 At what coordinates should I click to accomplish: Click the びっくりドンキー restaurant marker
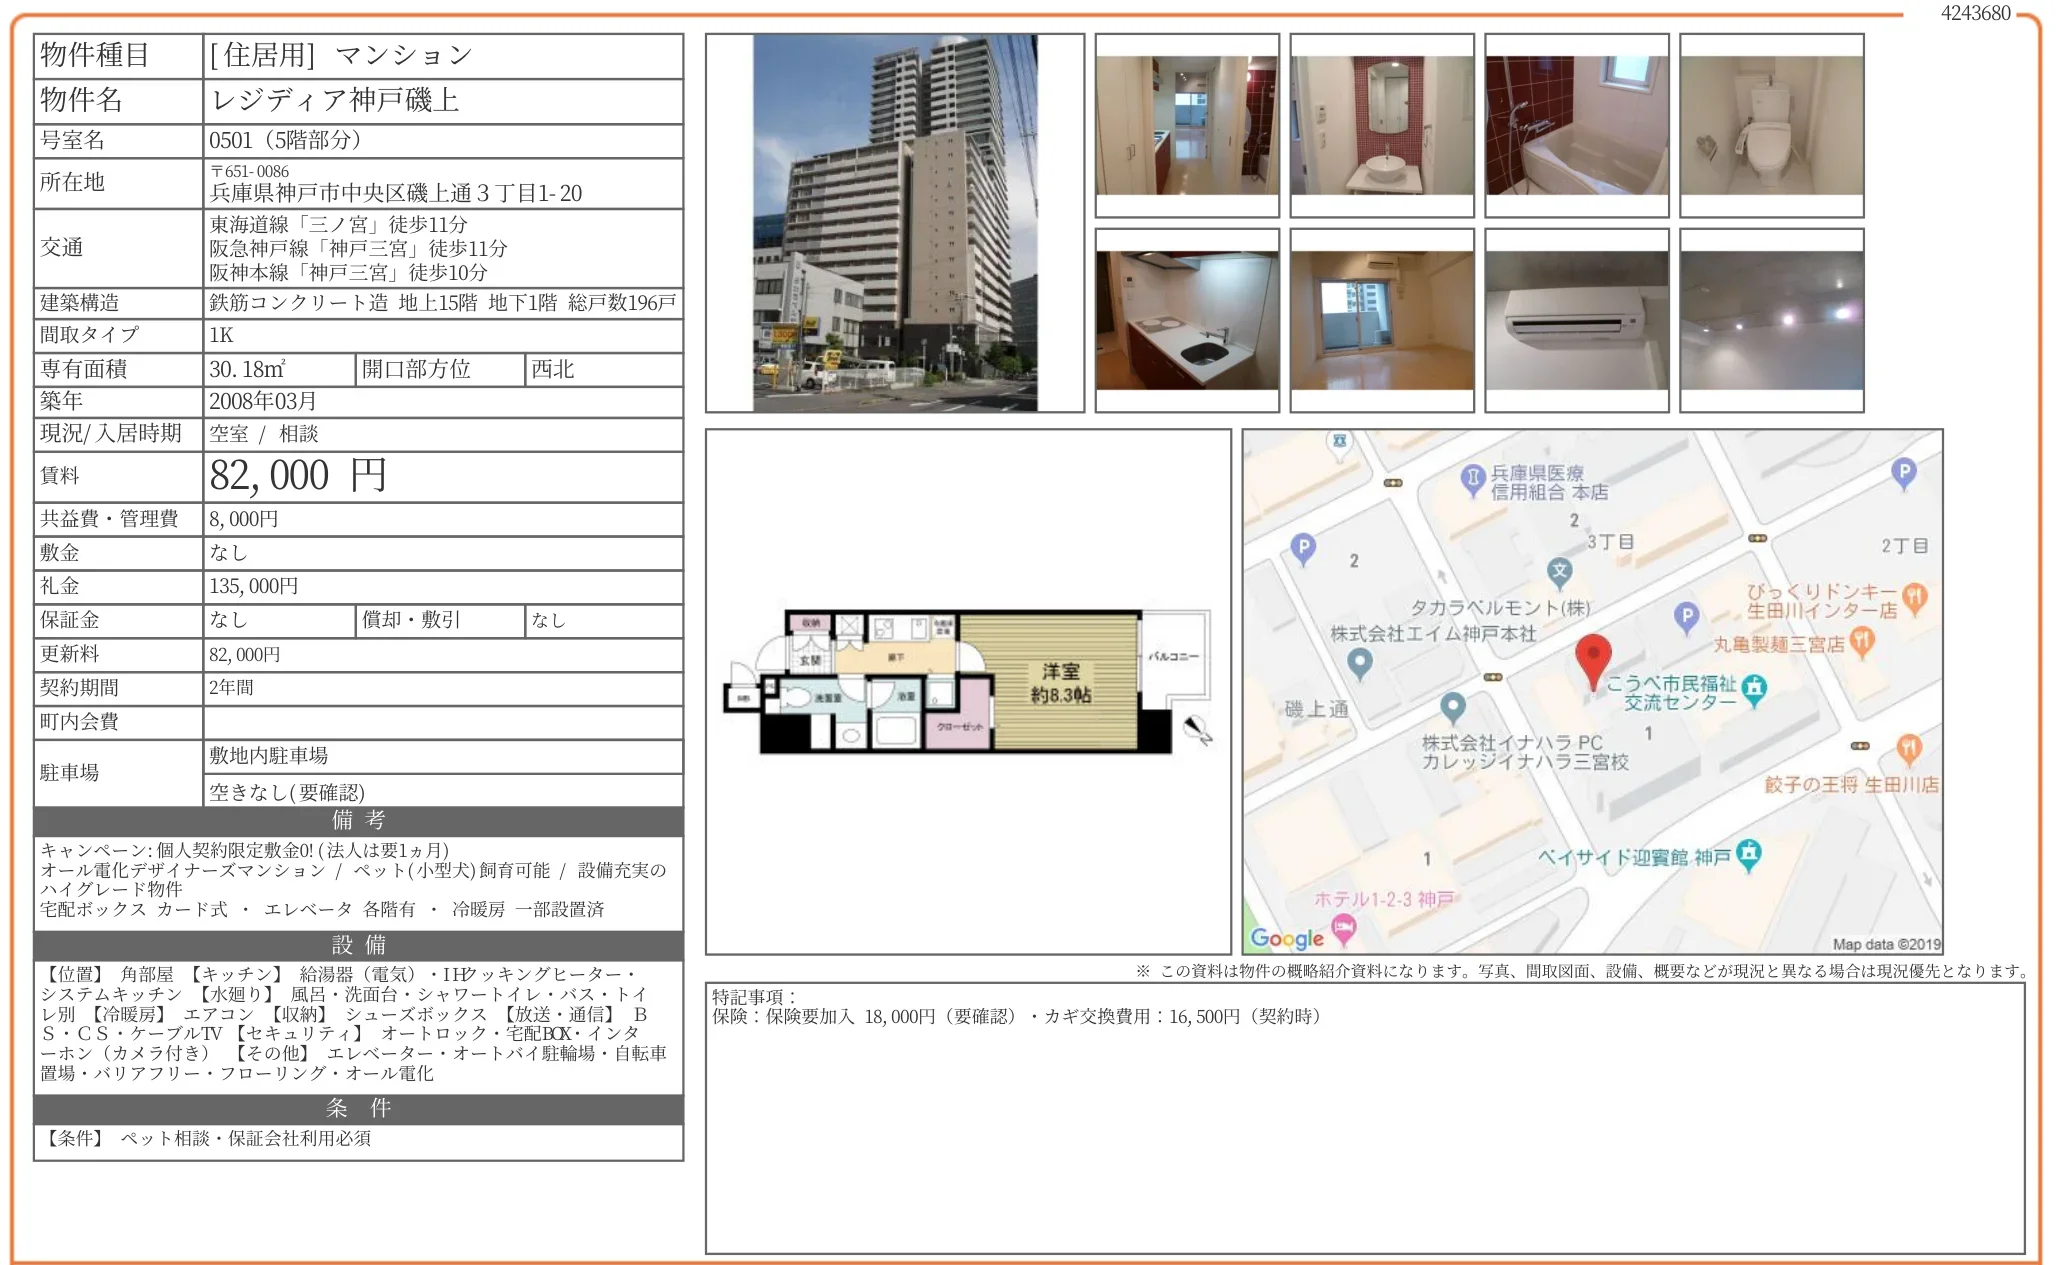tap(1914, 596)
